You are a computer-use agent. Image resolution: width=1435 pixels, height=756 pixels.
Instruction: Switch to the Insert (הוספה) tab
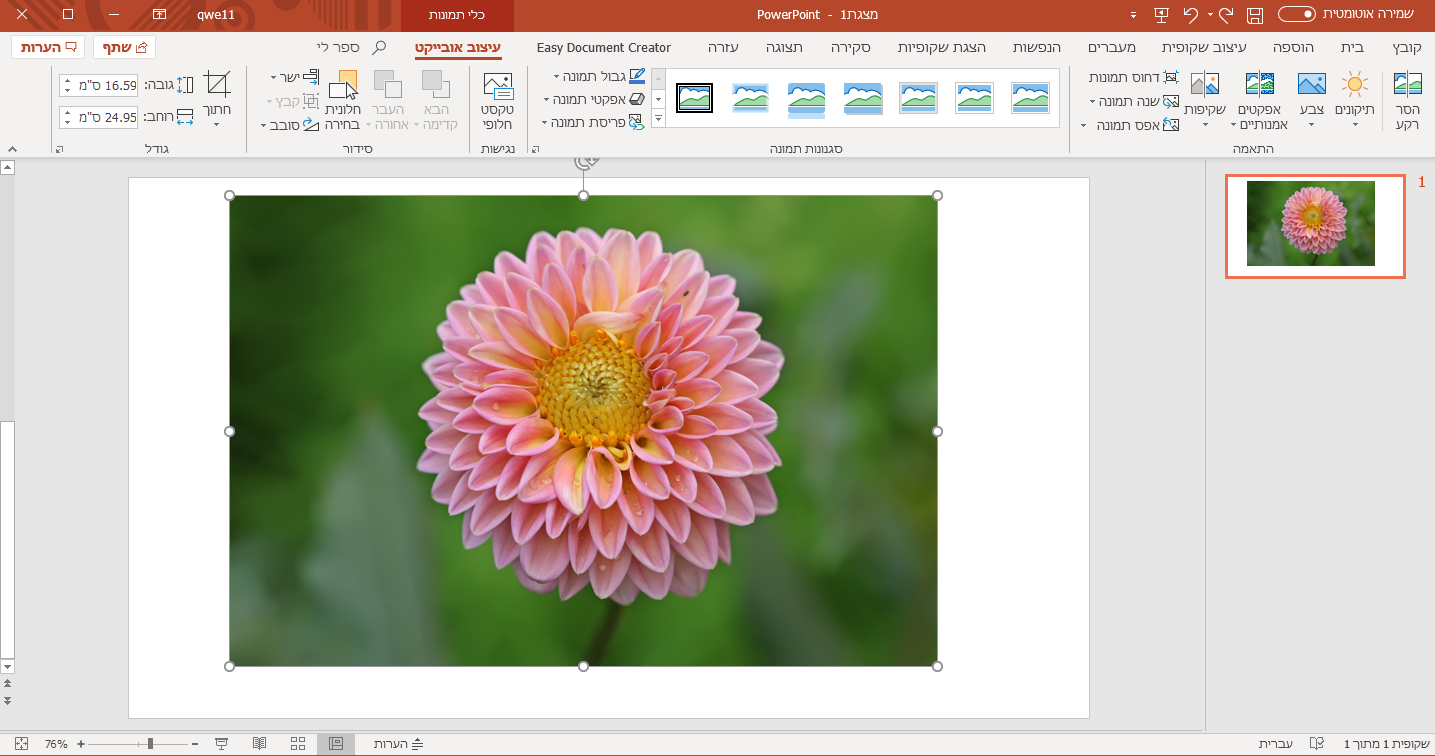click(1293, 47)
